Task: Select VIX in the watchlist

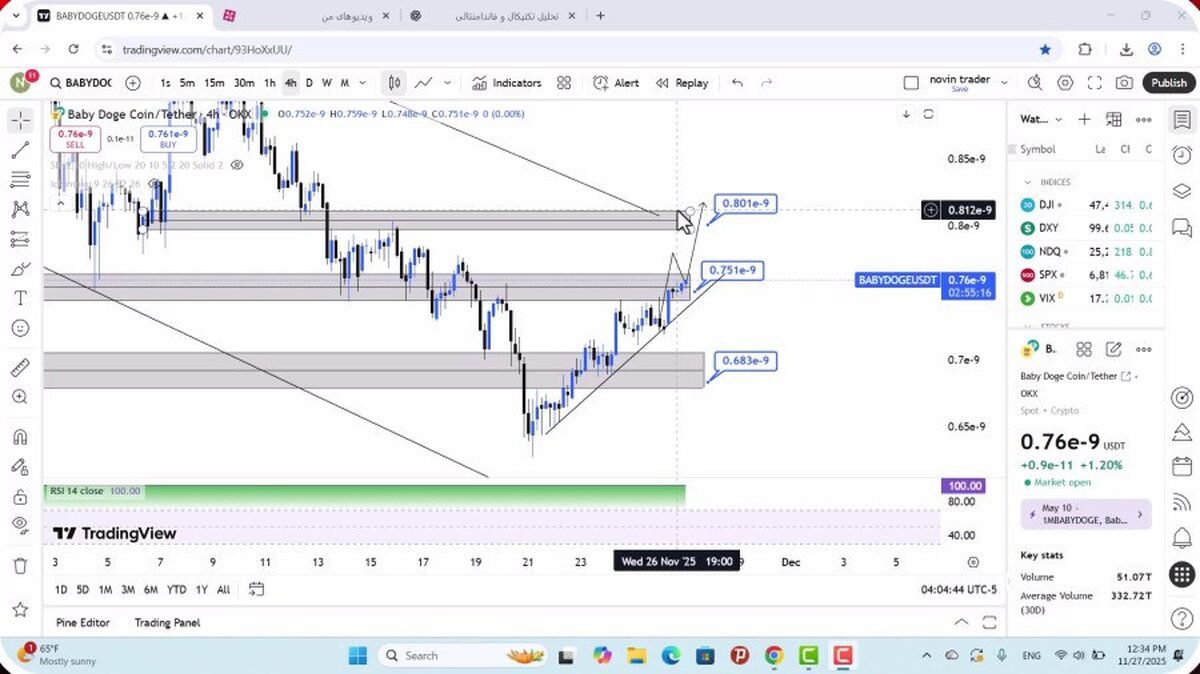Action: 1087,298
